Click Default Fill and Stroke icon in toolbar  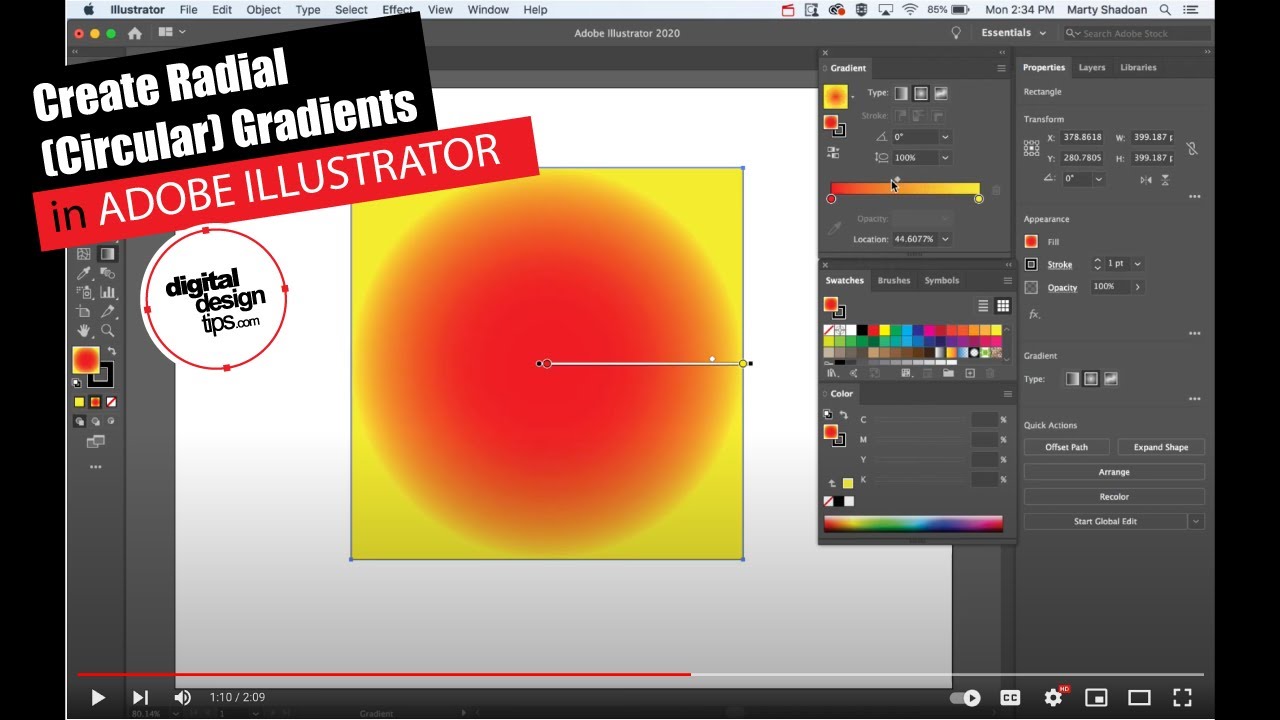pyautogui.click(x=77, y=383)
